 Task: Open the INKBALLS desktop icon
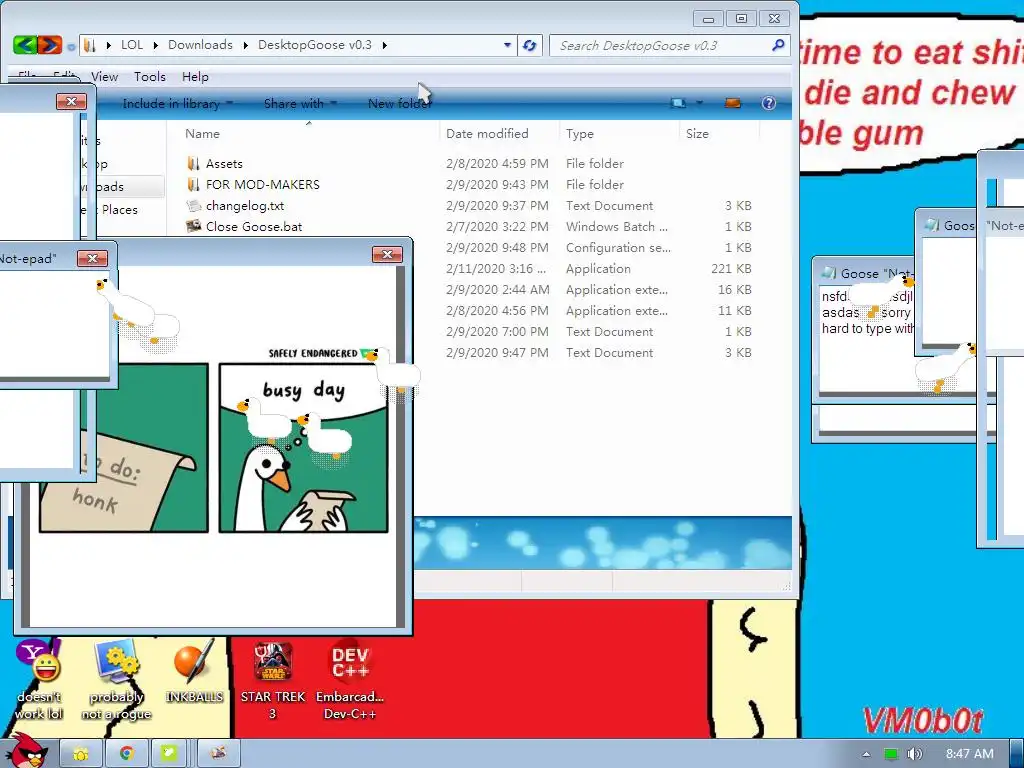coord(194,671)
